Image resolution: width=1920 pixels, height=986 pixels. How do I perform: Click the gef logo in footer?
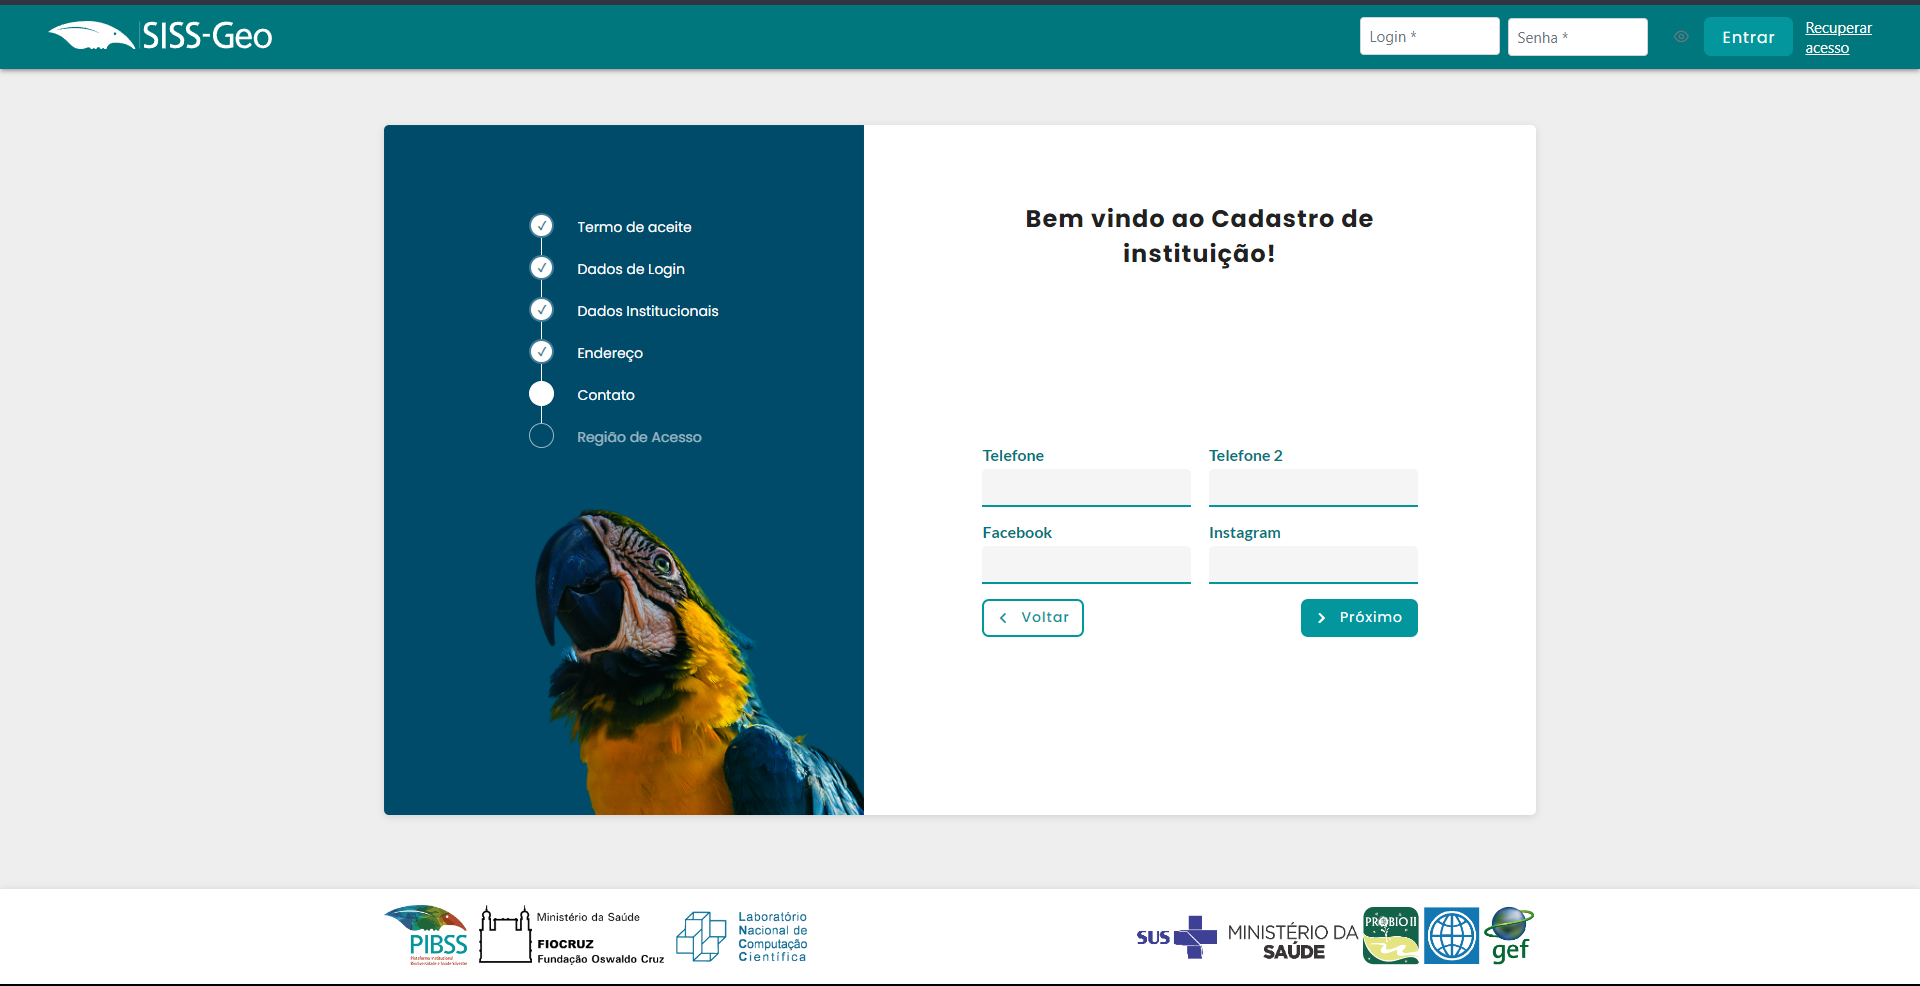[x=1510, y=936]
